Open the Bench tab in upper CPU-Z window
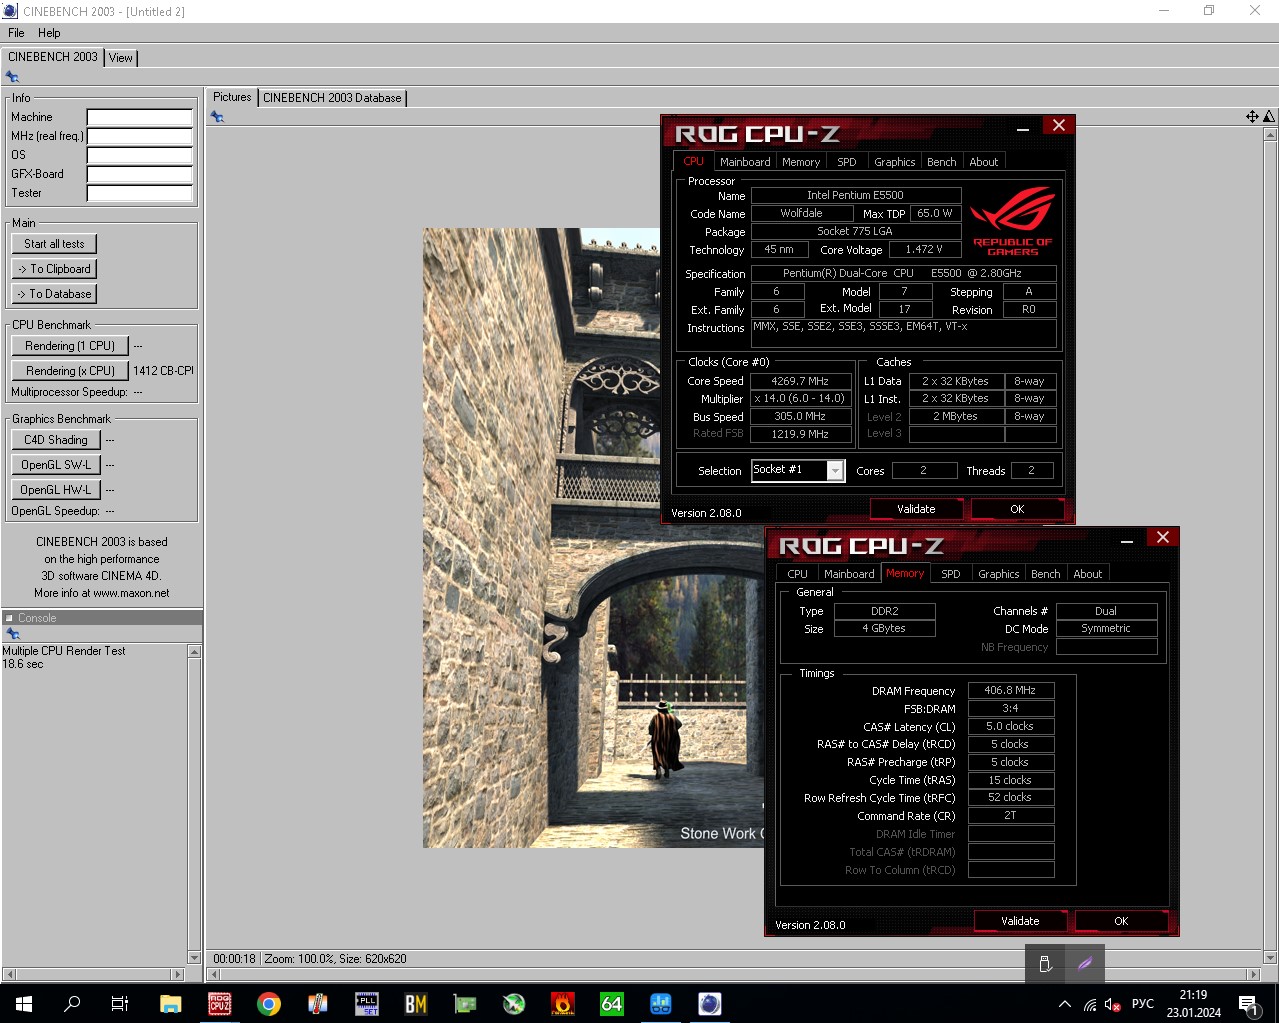The width and height of the screenshot is (1279, 1023). pyautogui.click(x=942, y=162)
